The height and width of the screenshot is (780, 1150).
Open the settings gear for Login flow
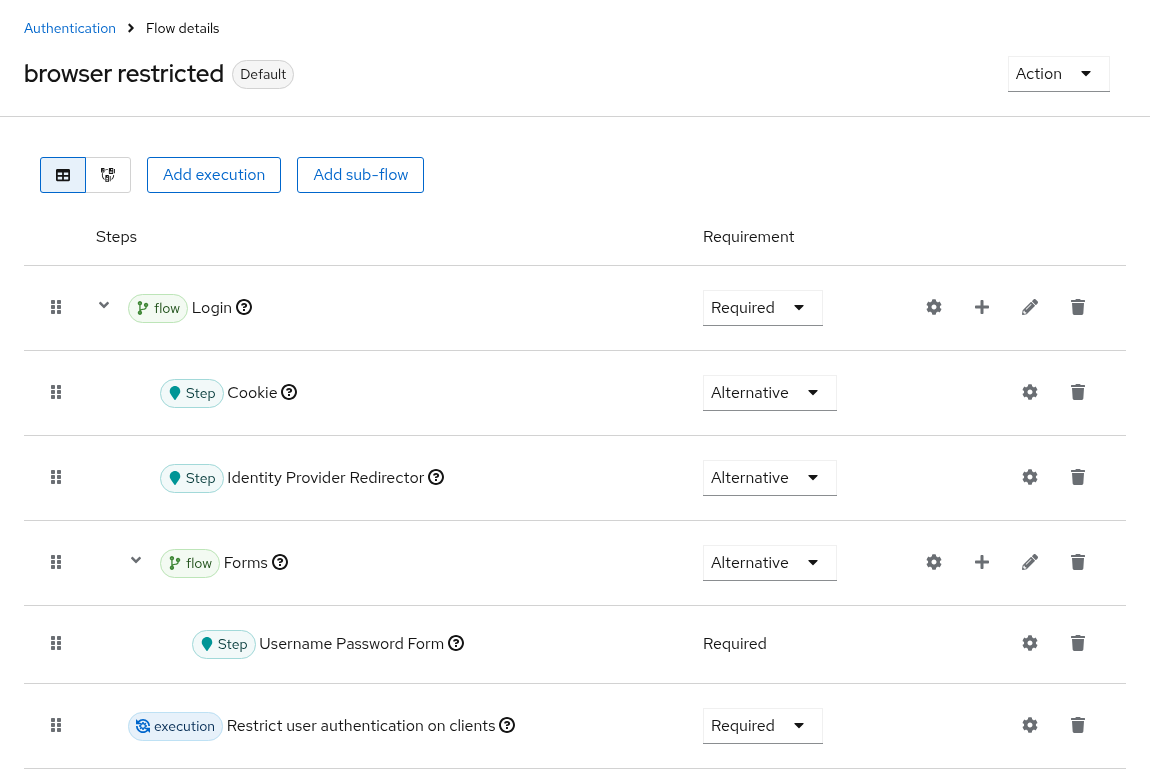934,307
